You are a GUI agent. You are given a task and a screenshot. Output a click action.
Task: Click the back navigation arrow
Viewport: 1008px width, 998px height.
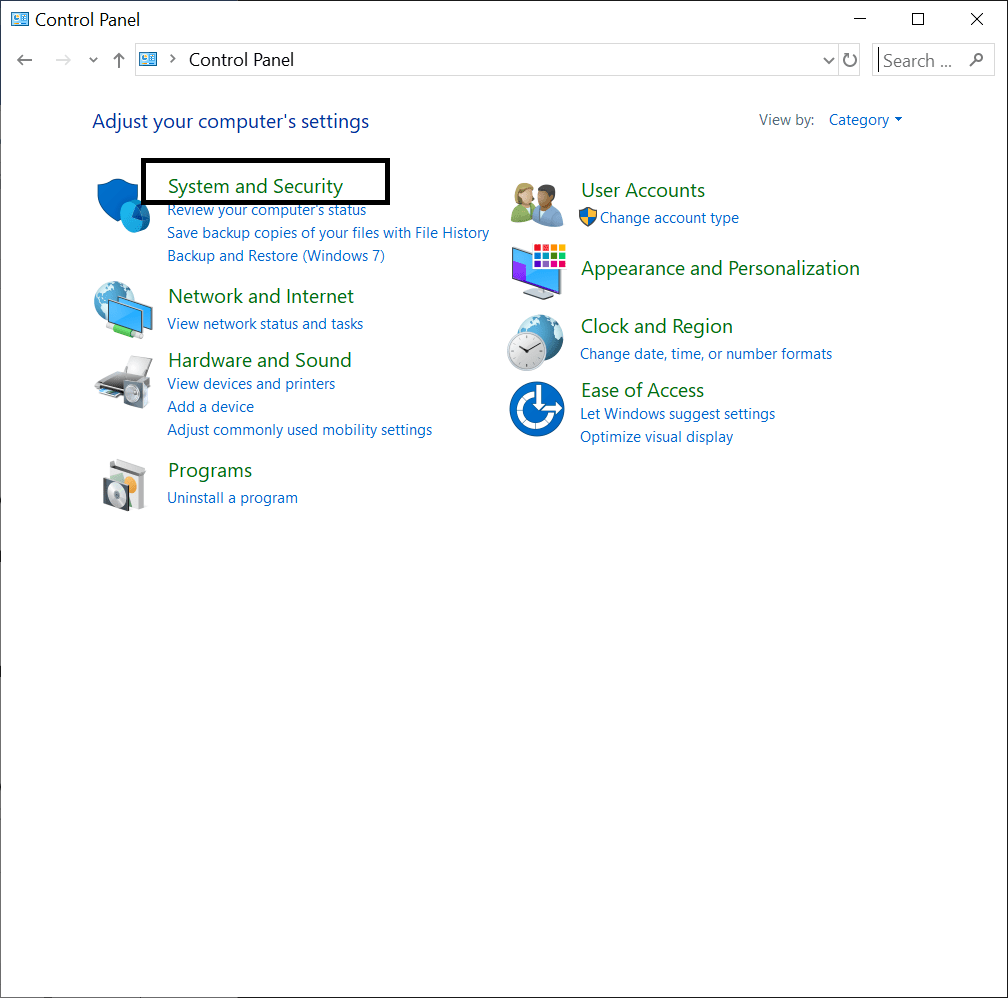(x=24, y=60)
